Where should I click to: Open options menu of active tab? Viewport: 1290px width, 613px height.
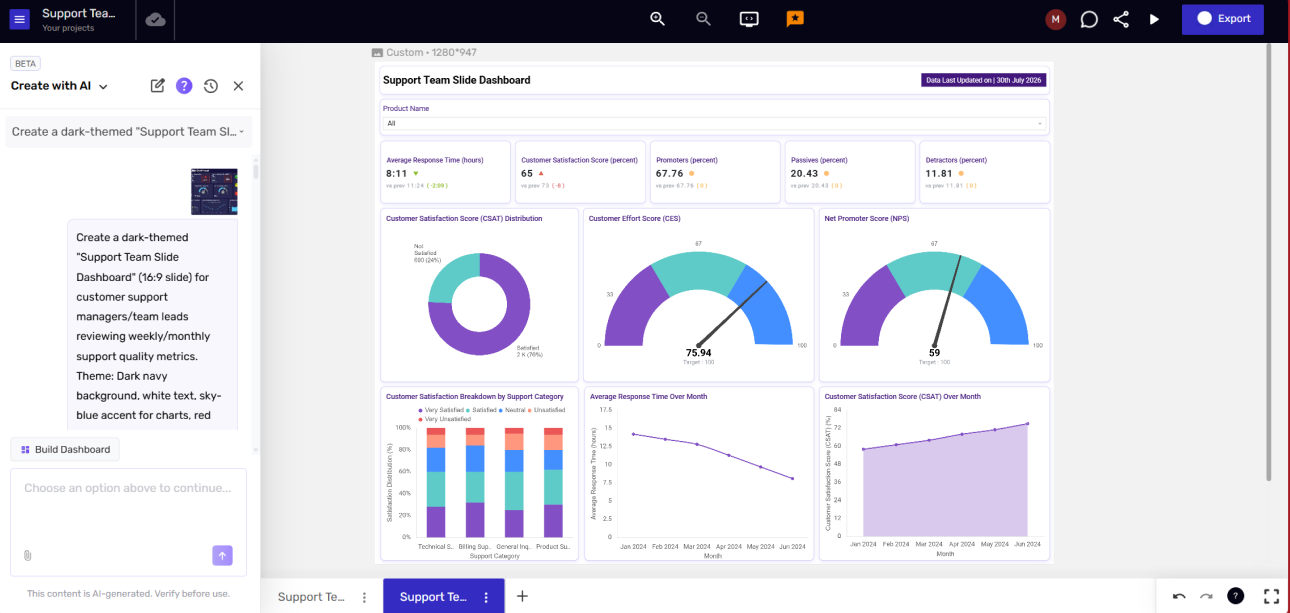(486, 597)
